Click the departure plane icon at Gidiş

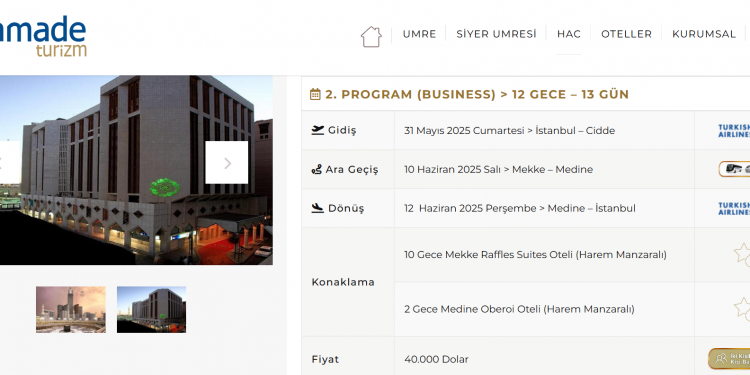[x=317, y=130]
